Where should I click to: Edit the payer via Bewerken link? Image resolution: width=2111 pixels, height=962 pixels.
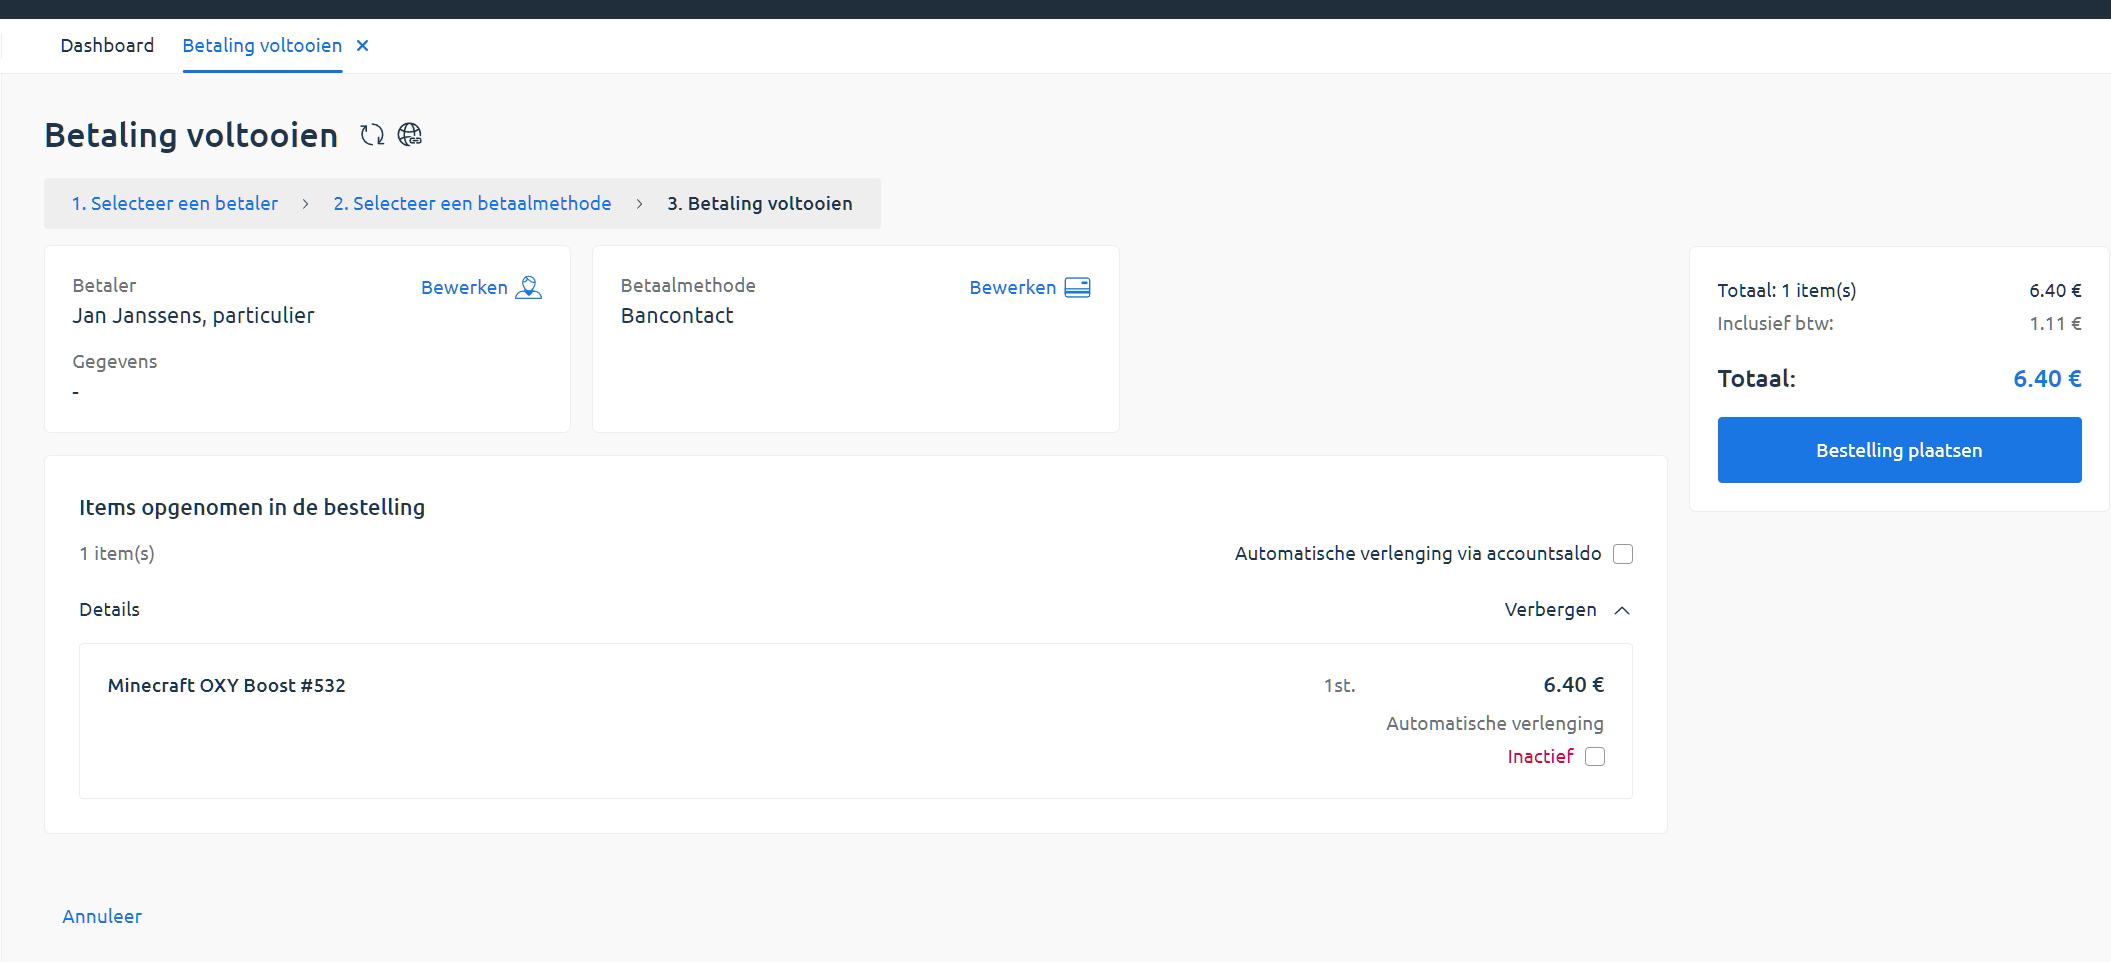464,288
